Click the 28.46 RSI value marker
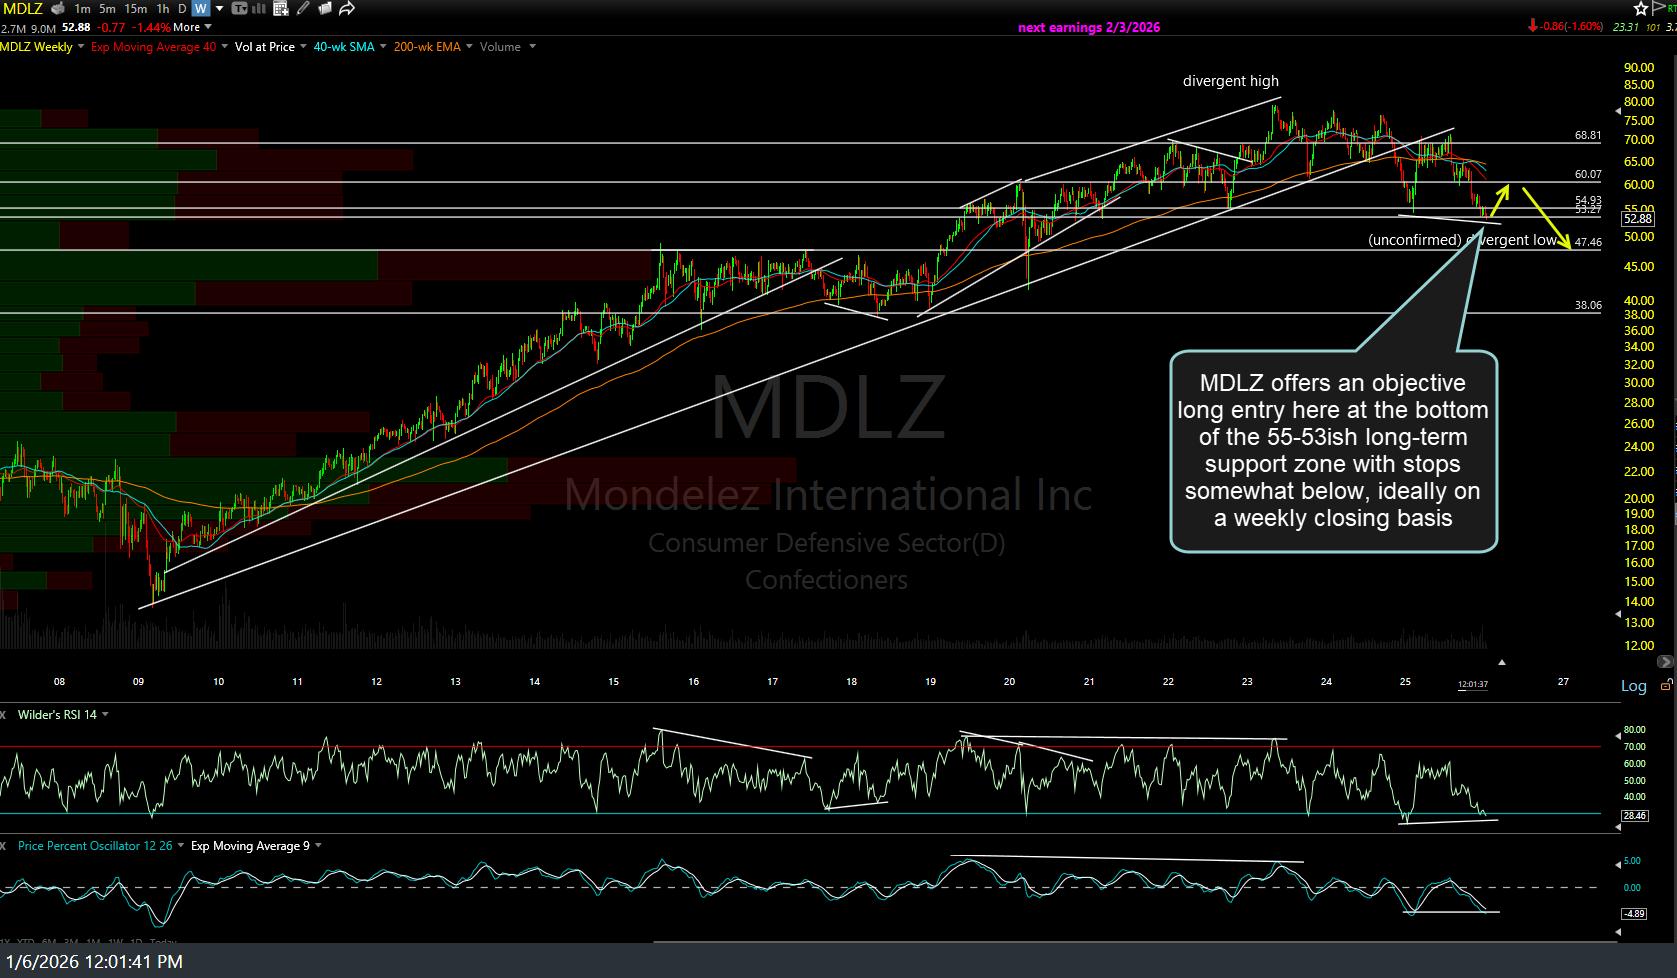 [1634, 816]
